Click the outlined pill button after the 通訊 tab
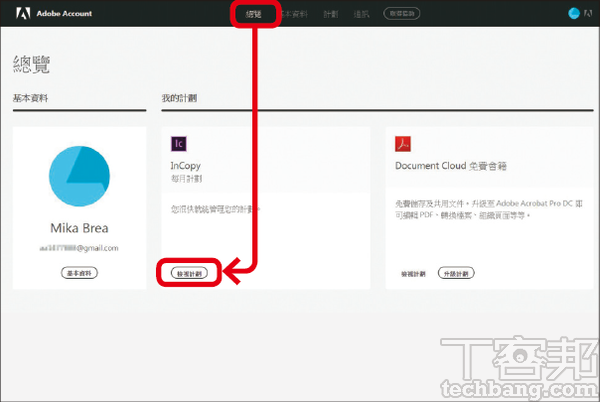 [x=402, y=14]
